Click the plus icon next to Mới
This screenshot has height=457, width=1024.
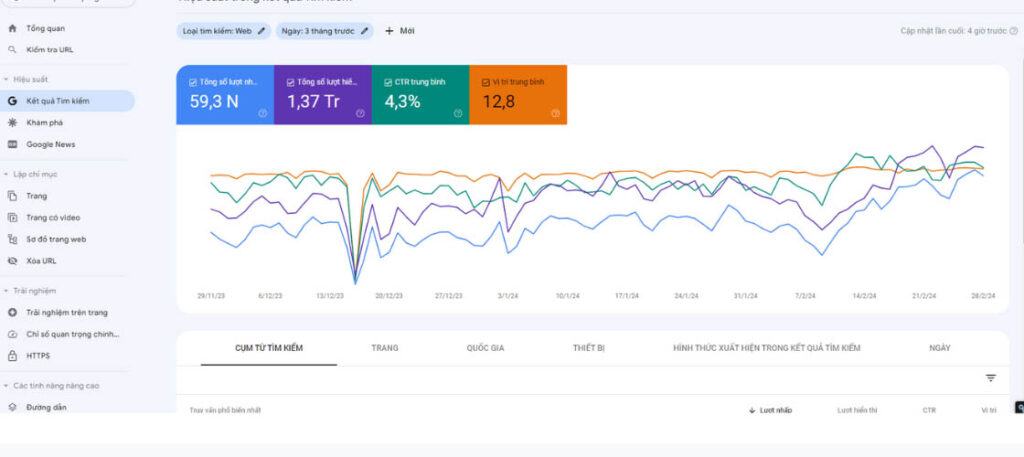point(389,31)
